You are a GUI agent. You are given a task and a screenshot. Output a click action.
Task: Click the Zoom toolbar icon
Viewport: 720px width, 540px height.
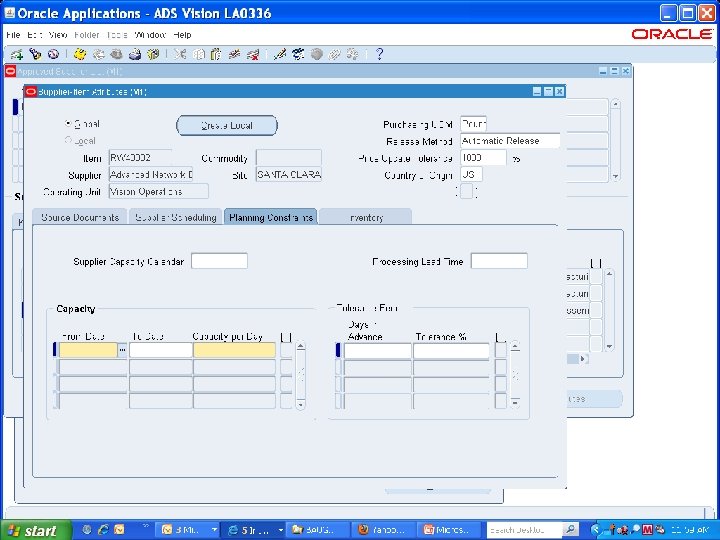298,54
